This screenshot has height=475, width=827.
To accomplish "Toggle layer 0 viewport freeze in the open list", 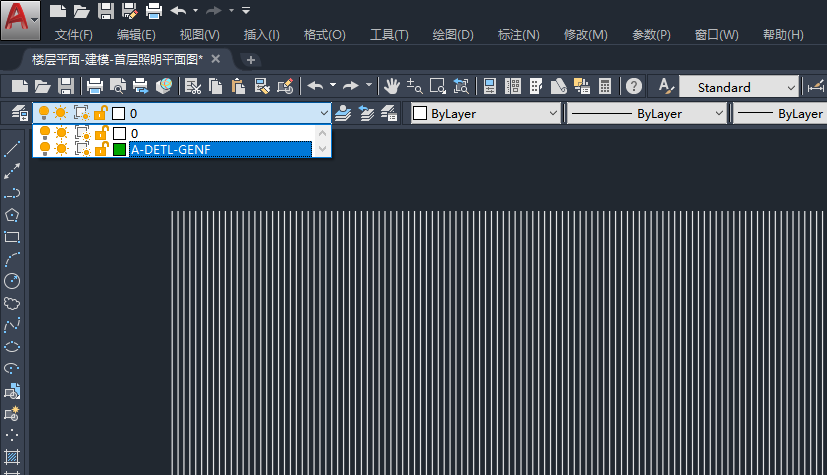I will tap(82, 133).
